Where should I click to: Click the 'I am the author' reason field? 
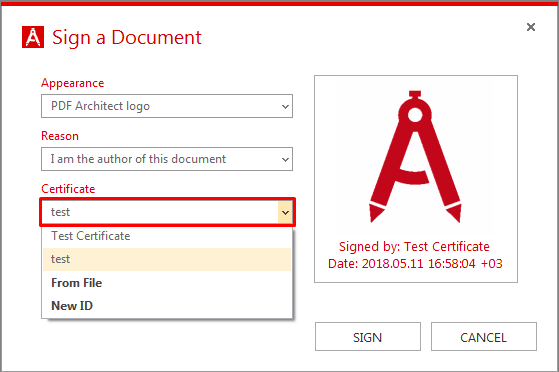pos(167,159)
